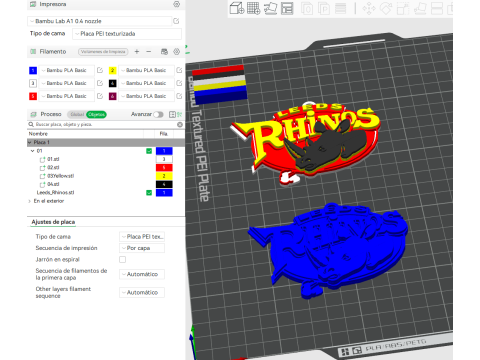Click the Add object cube icon

(237, 8)
